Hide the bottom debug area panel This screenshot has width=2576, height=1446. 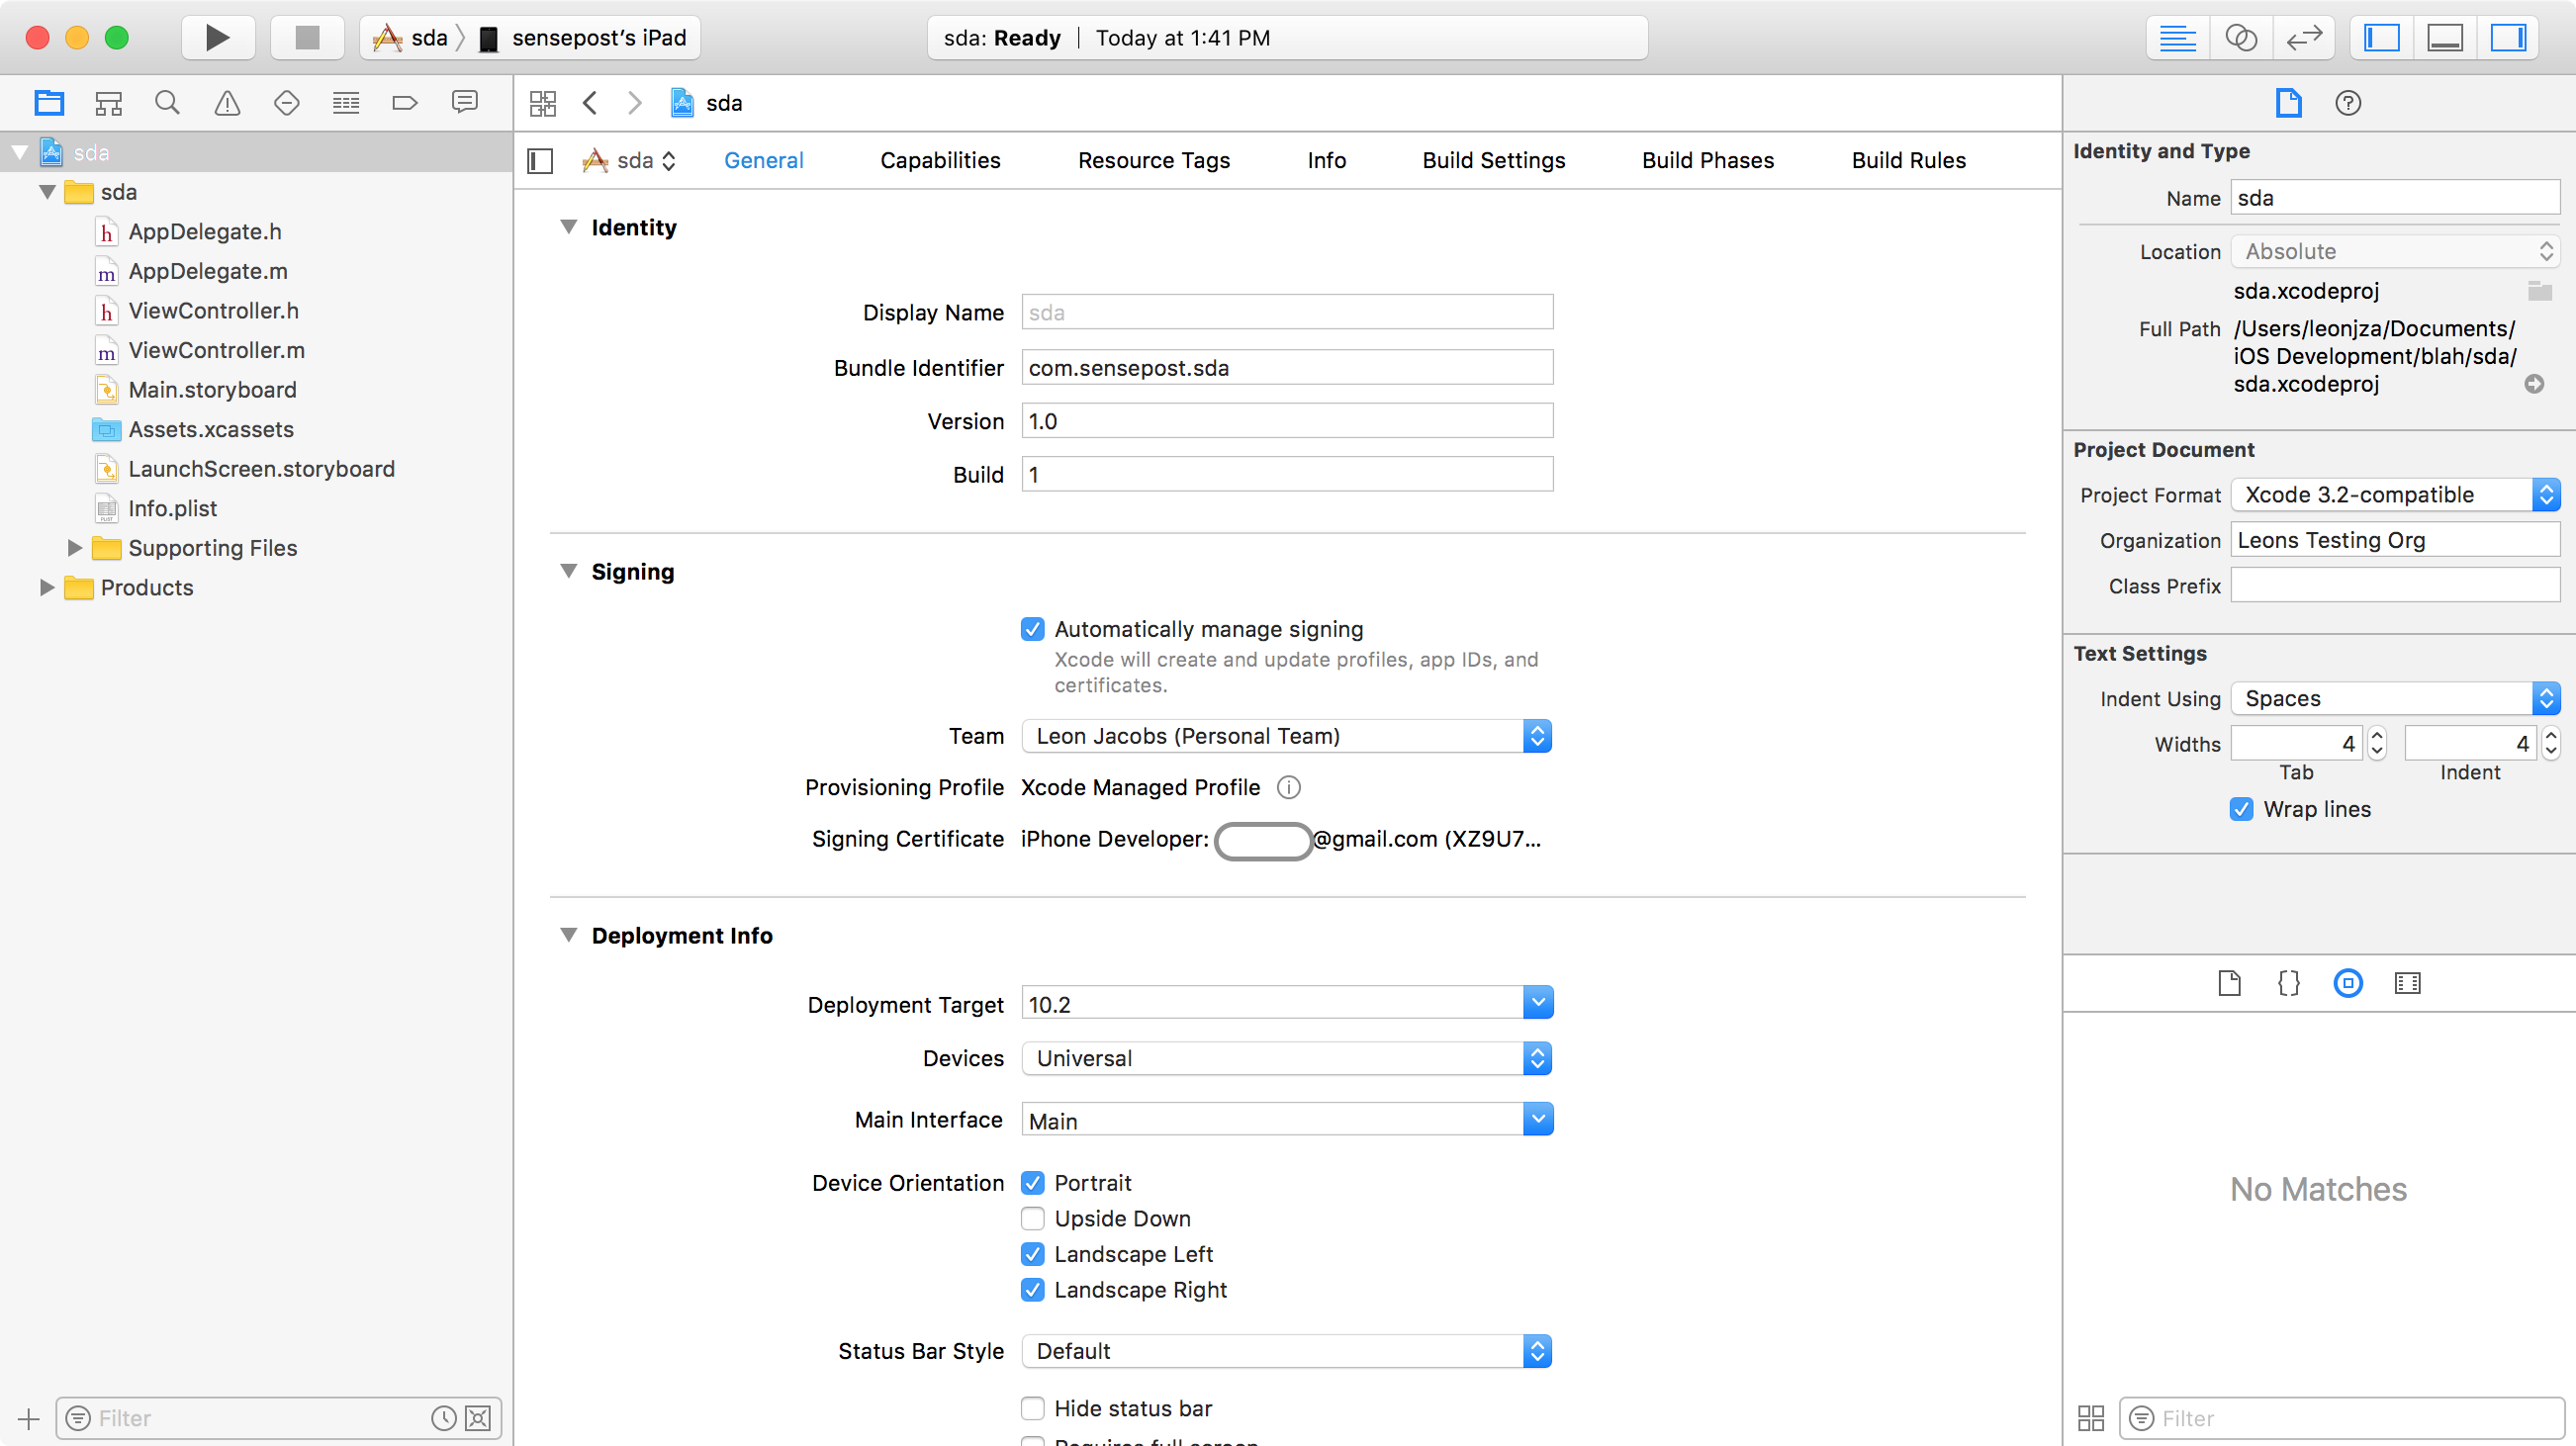[2445, 38]
